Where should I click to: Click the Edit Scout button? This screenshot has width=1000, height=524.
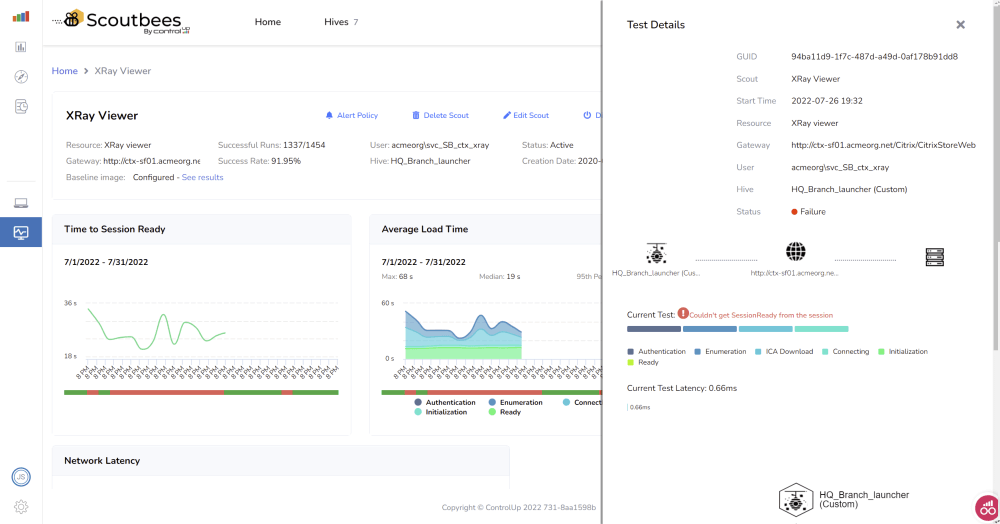tap(525, 115)
